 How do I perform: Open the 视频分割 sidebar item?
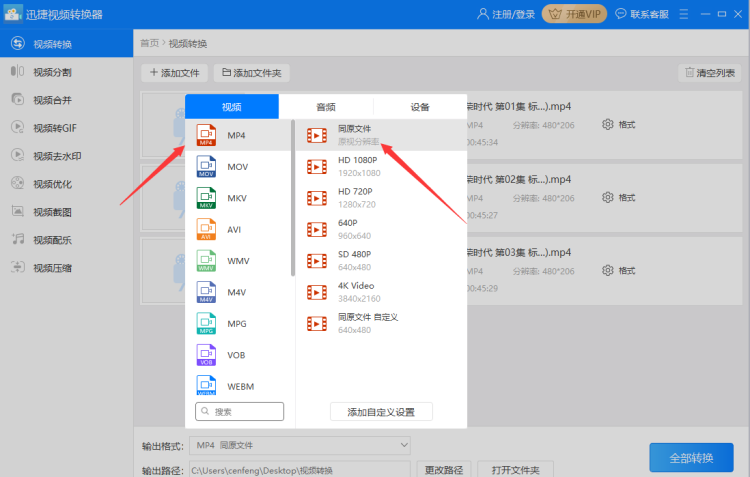point(66,72)
